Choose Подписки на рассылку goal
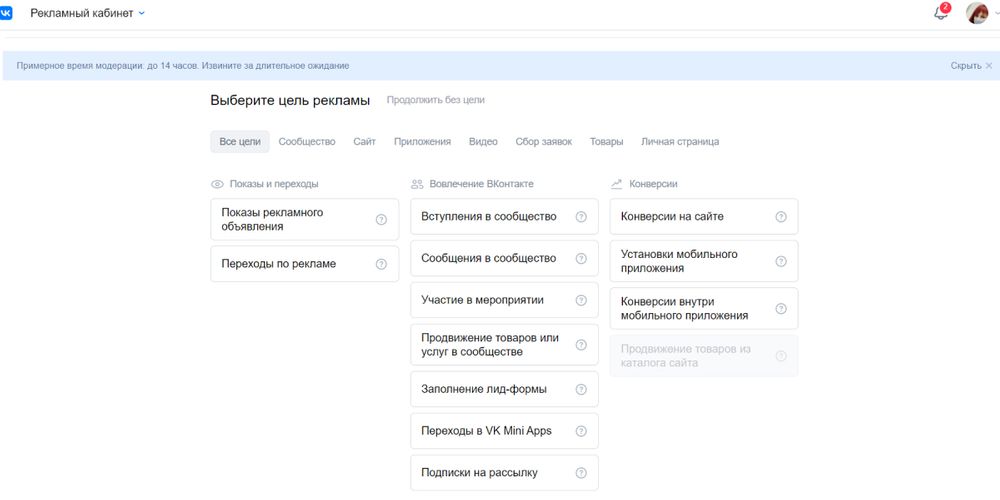 coord(504,473)
